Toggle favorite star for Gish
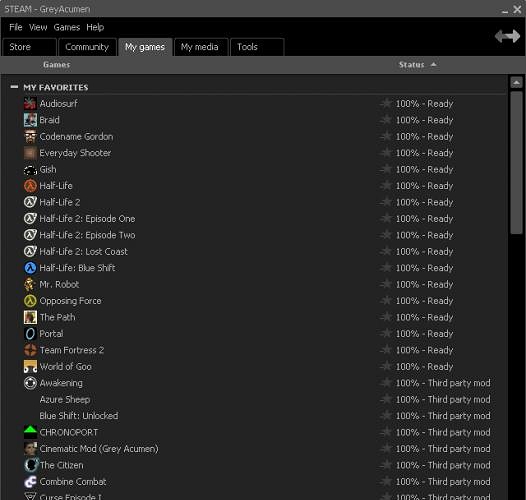The image size is (526, 500). [x=386, y=169]
